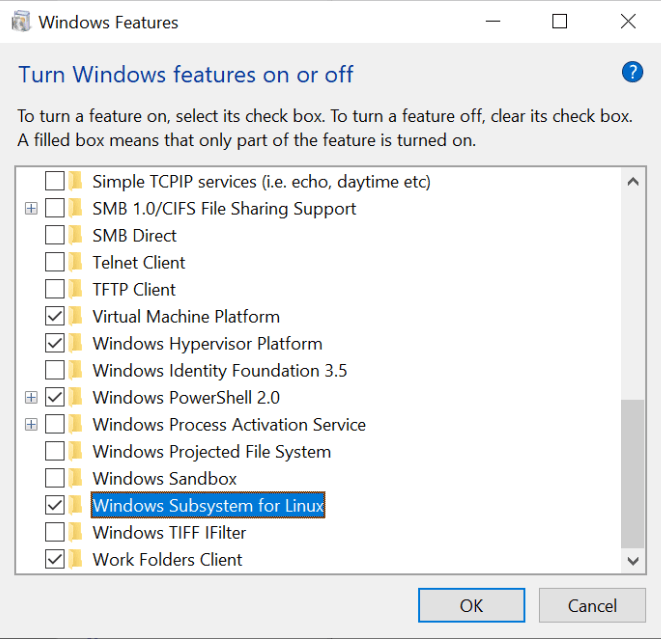Select Windows Identity Foundation 3.5 label
The width and height of the screenshot is (661, 639).
coord(220,371)
